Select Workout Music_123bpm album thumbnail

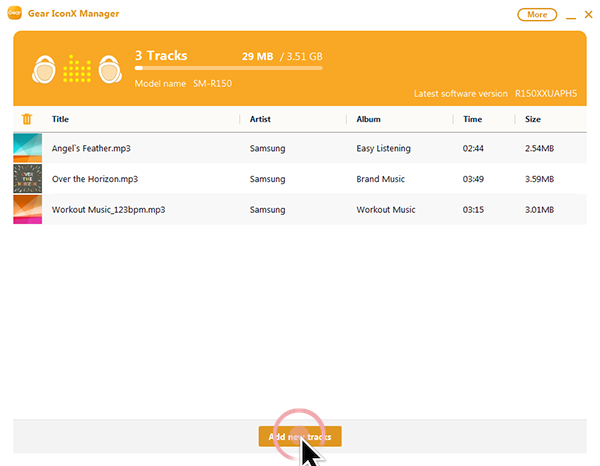[28, 210]
